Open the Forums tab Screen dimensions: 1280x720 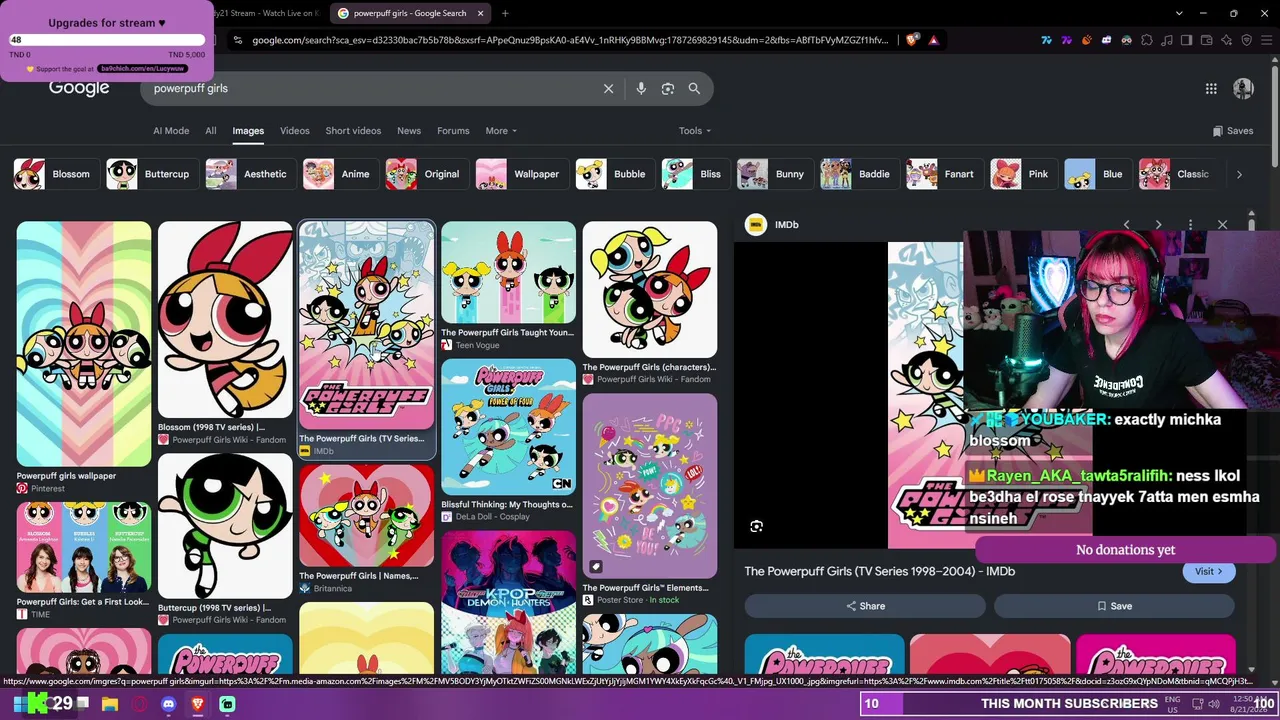(x=453, y=131)
